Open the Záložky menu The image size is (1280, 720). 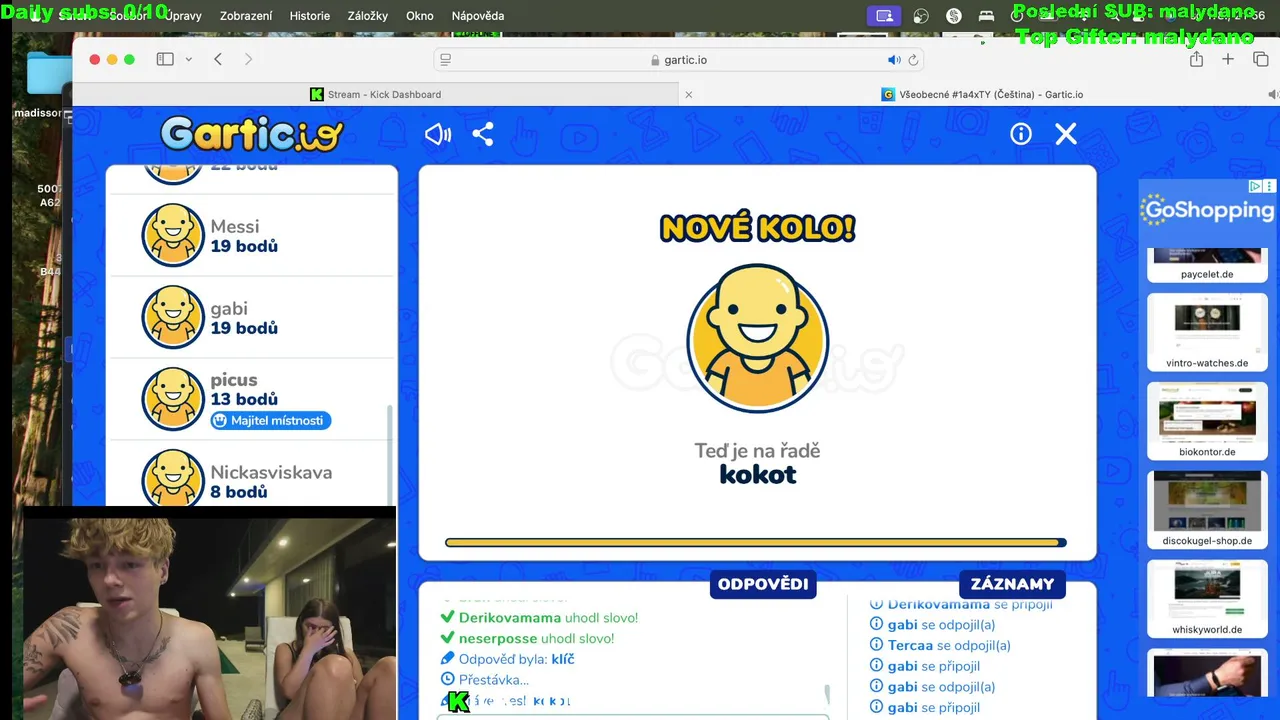pos(368,16)
